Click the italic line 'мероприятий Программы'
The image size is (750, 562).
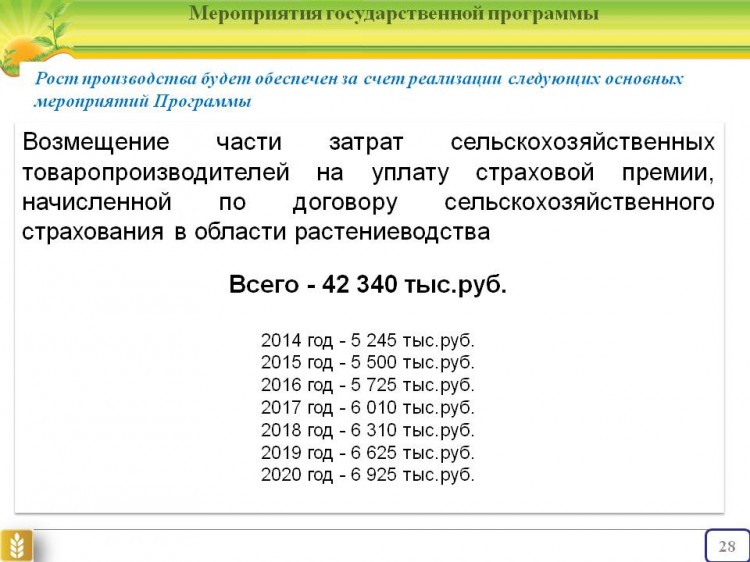(x=143, y=101)
